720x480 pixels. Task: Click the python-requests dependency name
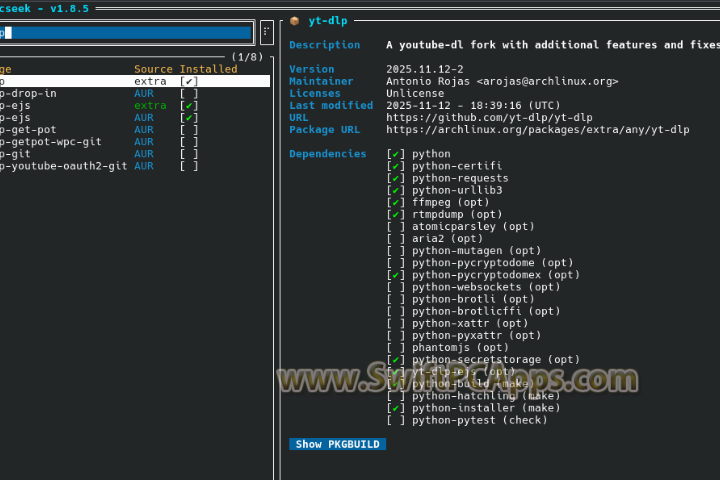(460, 178)
